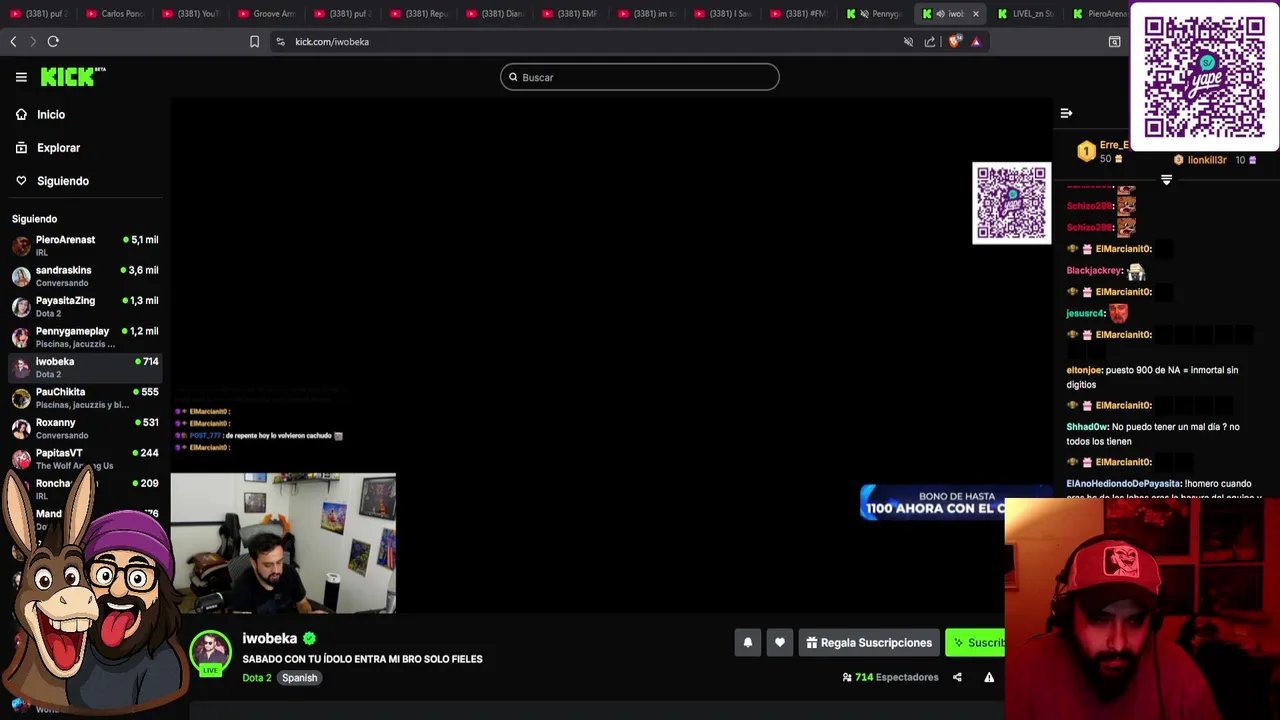The image size is (1280, 720).
Task: Click the iwobeka channel name
Action: pyautogui.click(x=270, y=638)
